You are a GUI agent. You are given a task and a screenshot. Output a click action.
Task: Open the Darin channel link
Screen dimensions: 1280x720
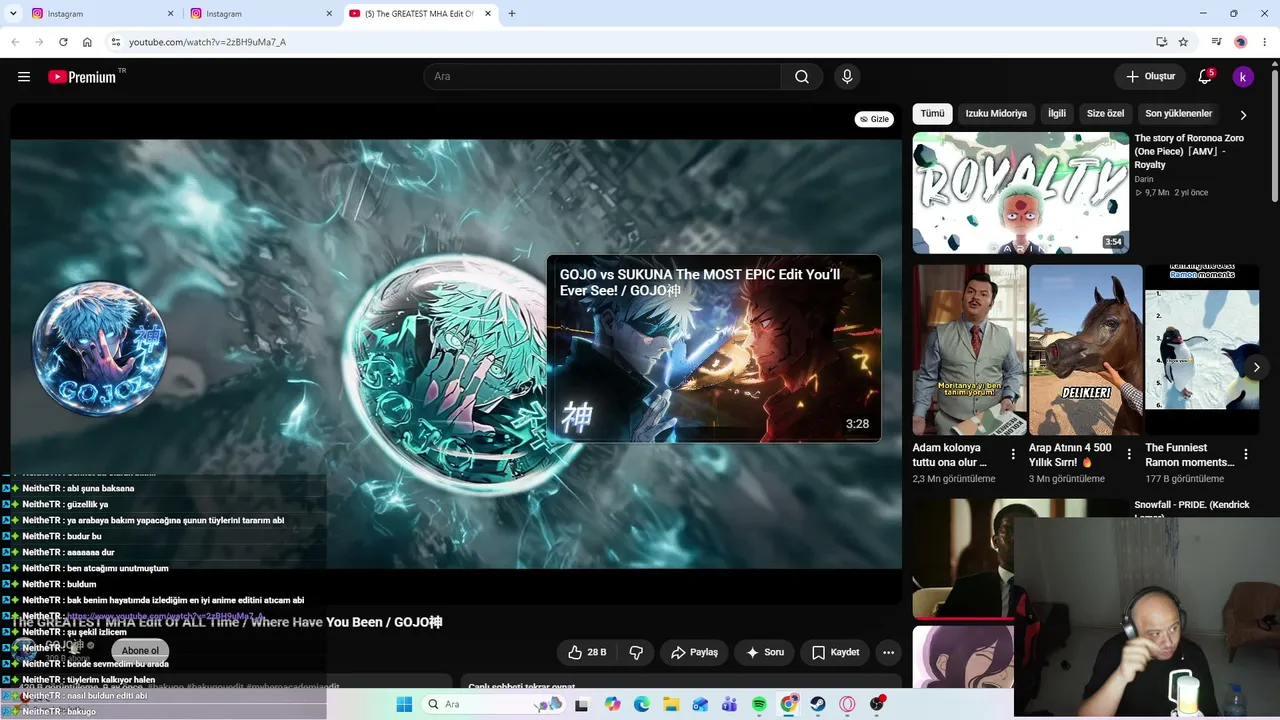point(1144,179)
